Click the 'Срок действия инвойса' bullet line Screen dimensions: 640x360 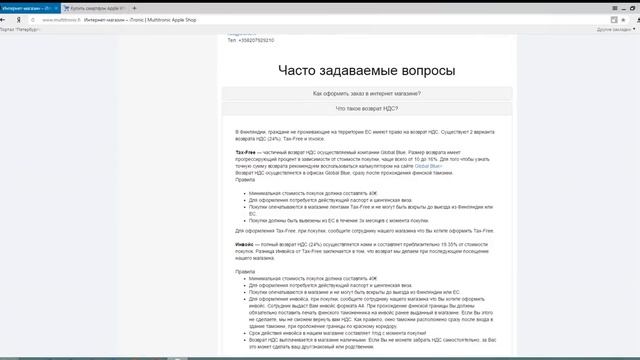(x=337, y=333)
